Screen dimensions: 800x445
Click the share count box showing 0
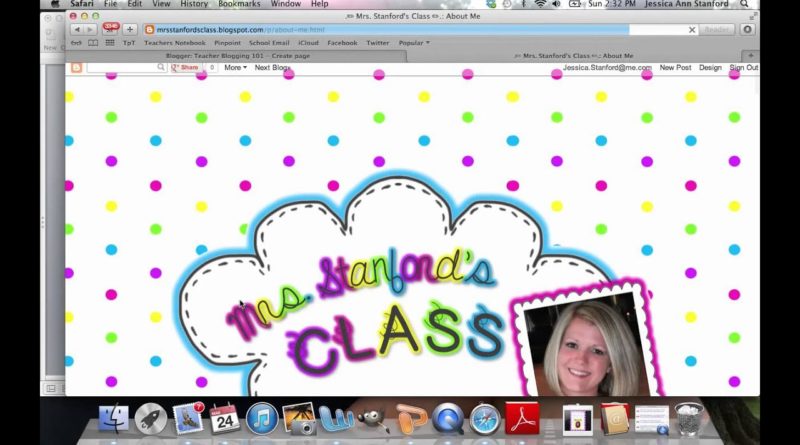point(211,67)
